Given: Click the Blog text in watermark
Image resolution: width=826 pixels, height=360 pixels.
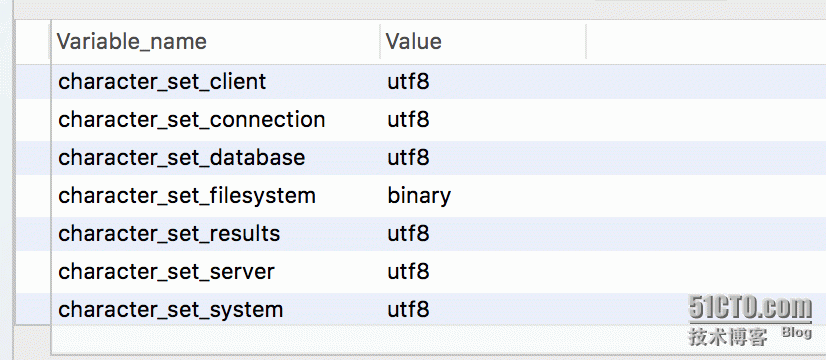Looking at the screenshot, I should point(796,333).
